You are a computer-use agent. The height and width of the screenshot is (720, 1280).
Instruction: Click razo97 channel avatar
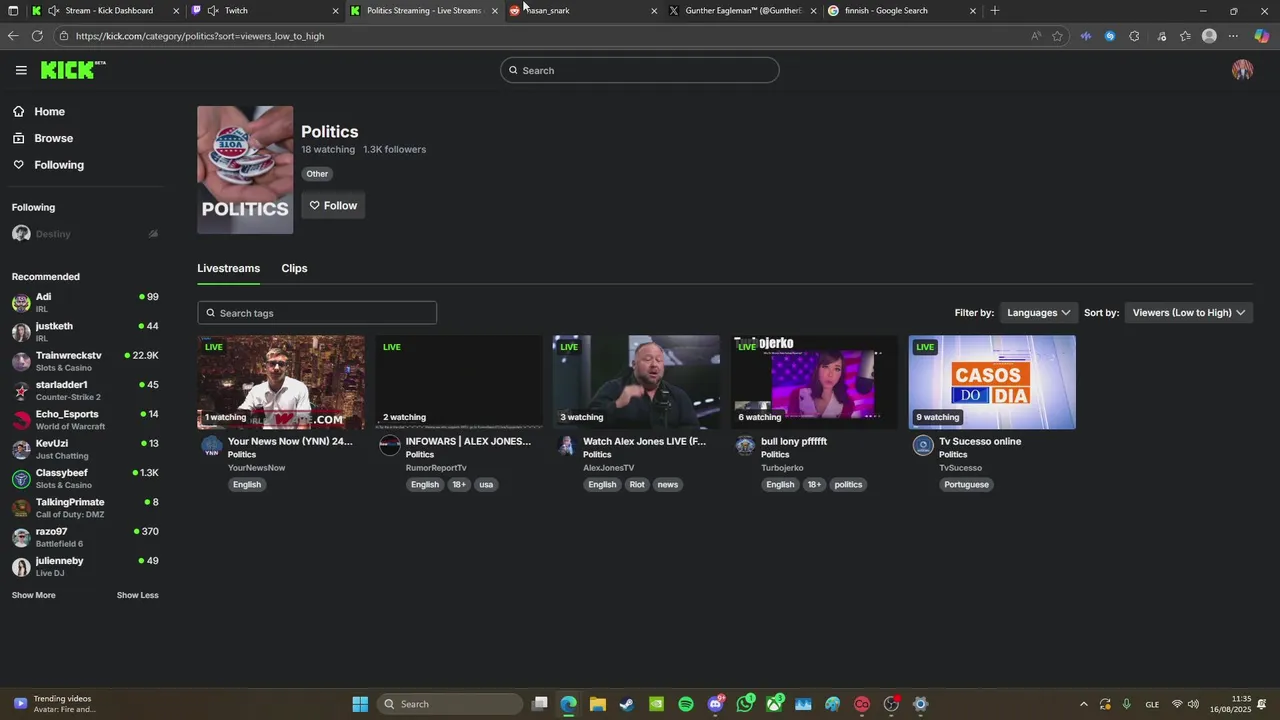(x=21, y=538)
